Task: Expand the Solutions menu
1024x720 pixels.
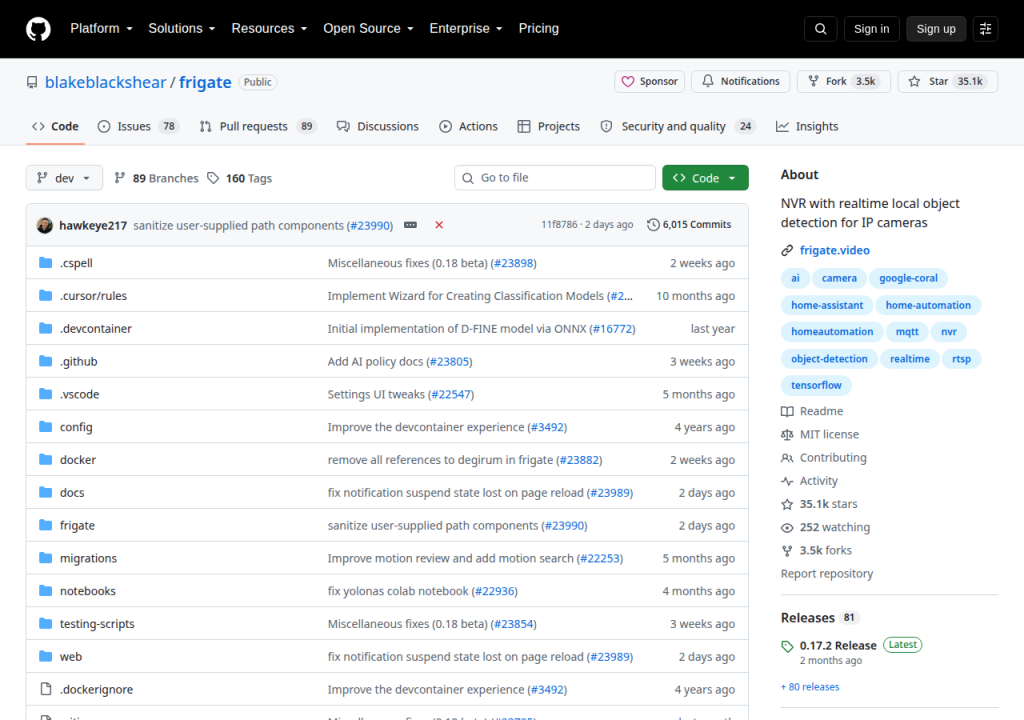Action: (182, 29)
